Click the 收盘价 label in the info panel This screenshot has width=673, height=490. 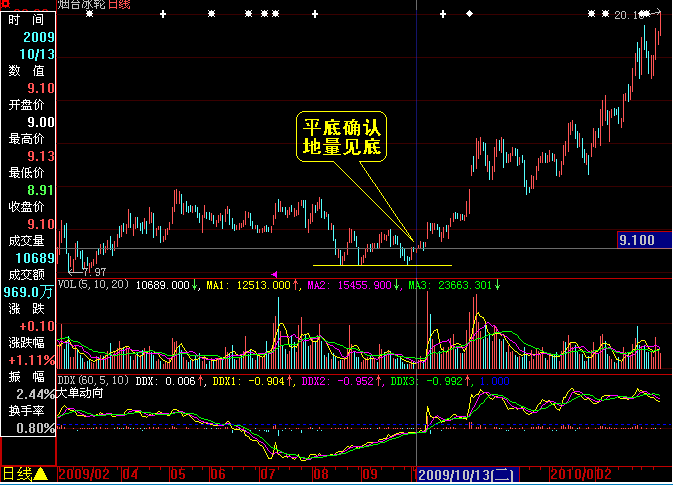[26, 207]
